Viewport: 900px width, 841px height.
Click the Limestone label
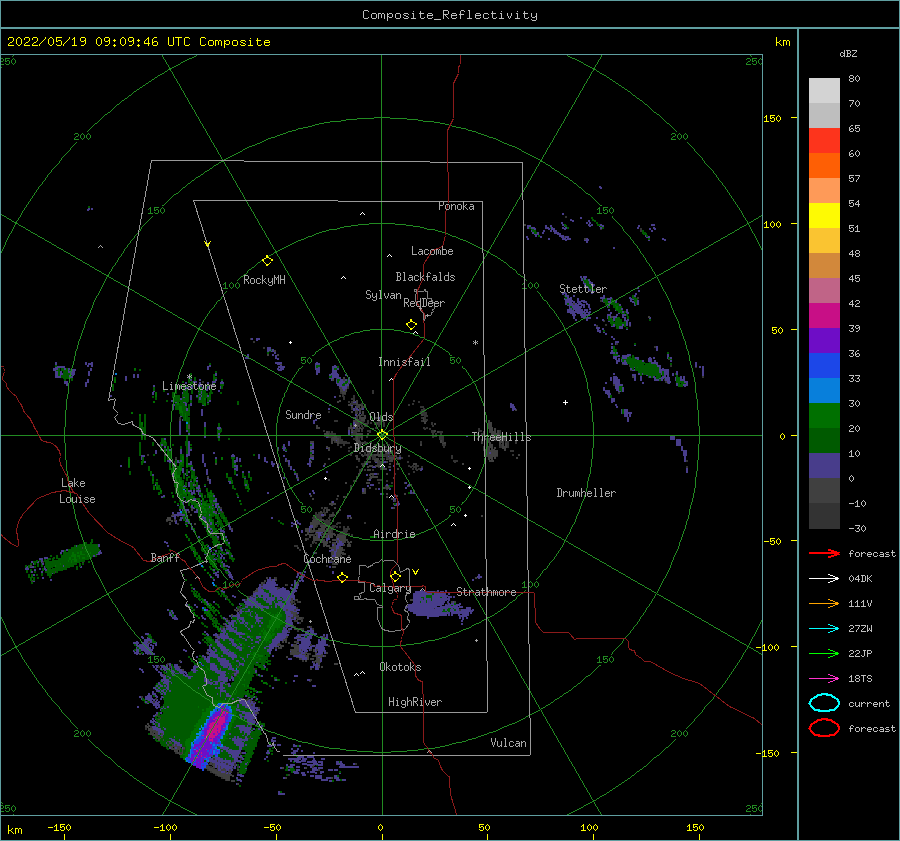click(189, 386)
